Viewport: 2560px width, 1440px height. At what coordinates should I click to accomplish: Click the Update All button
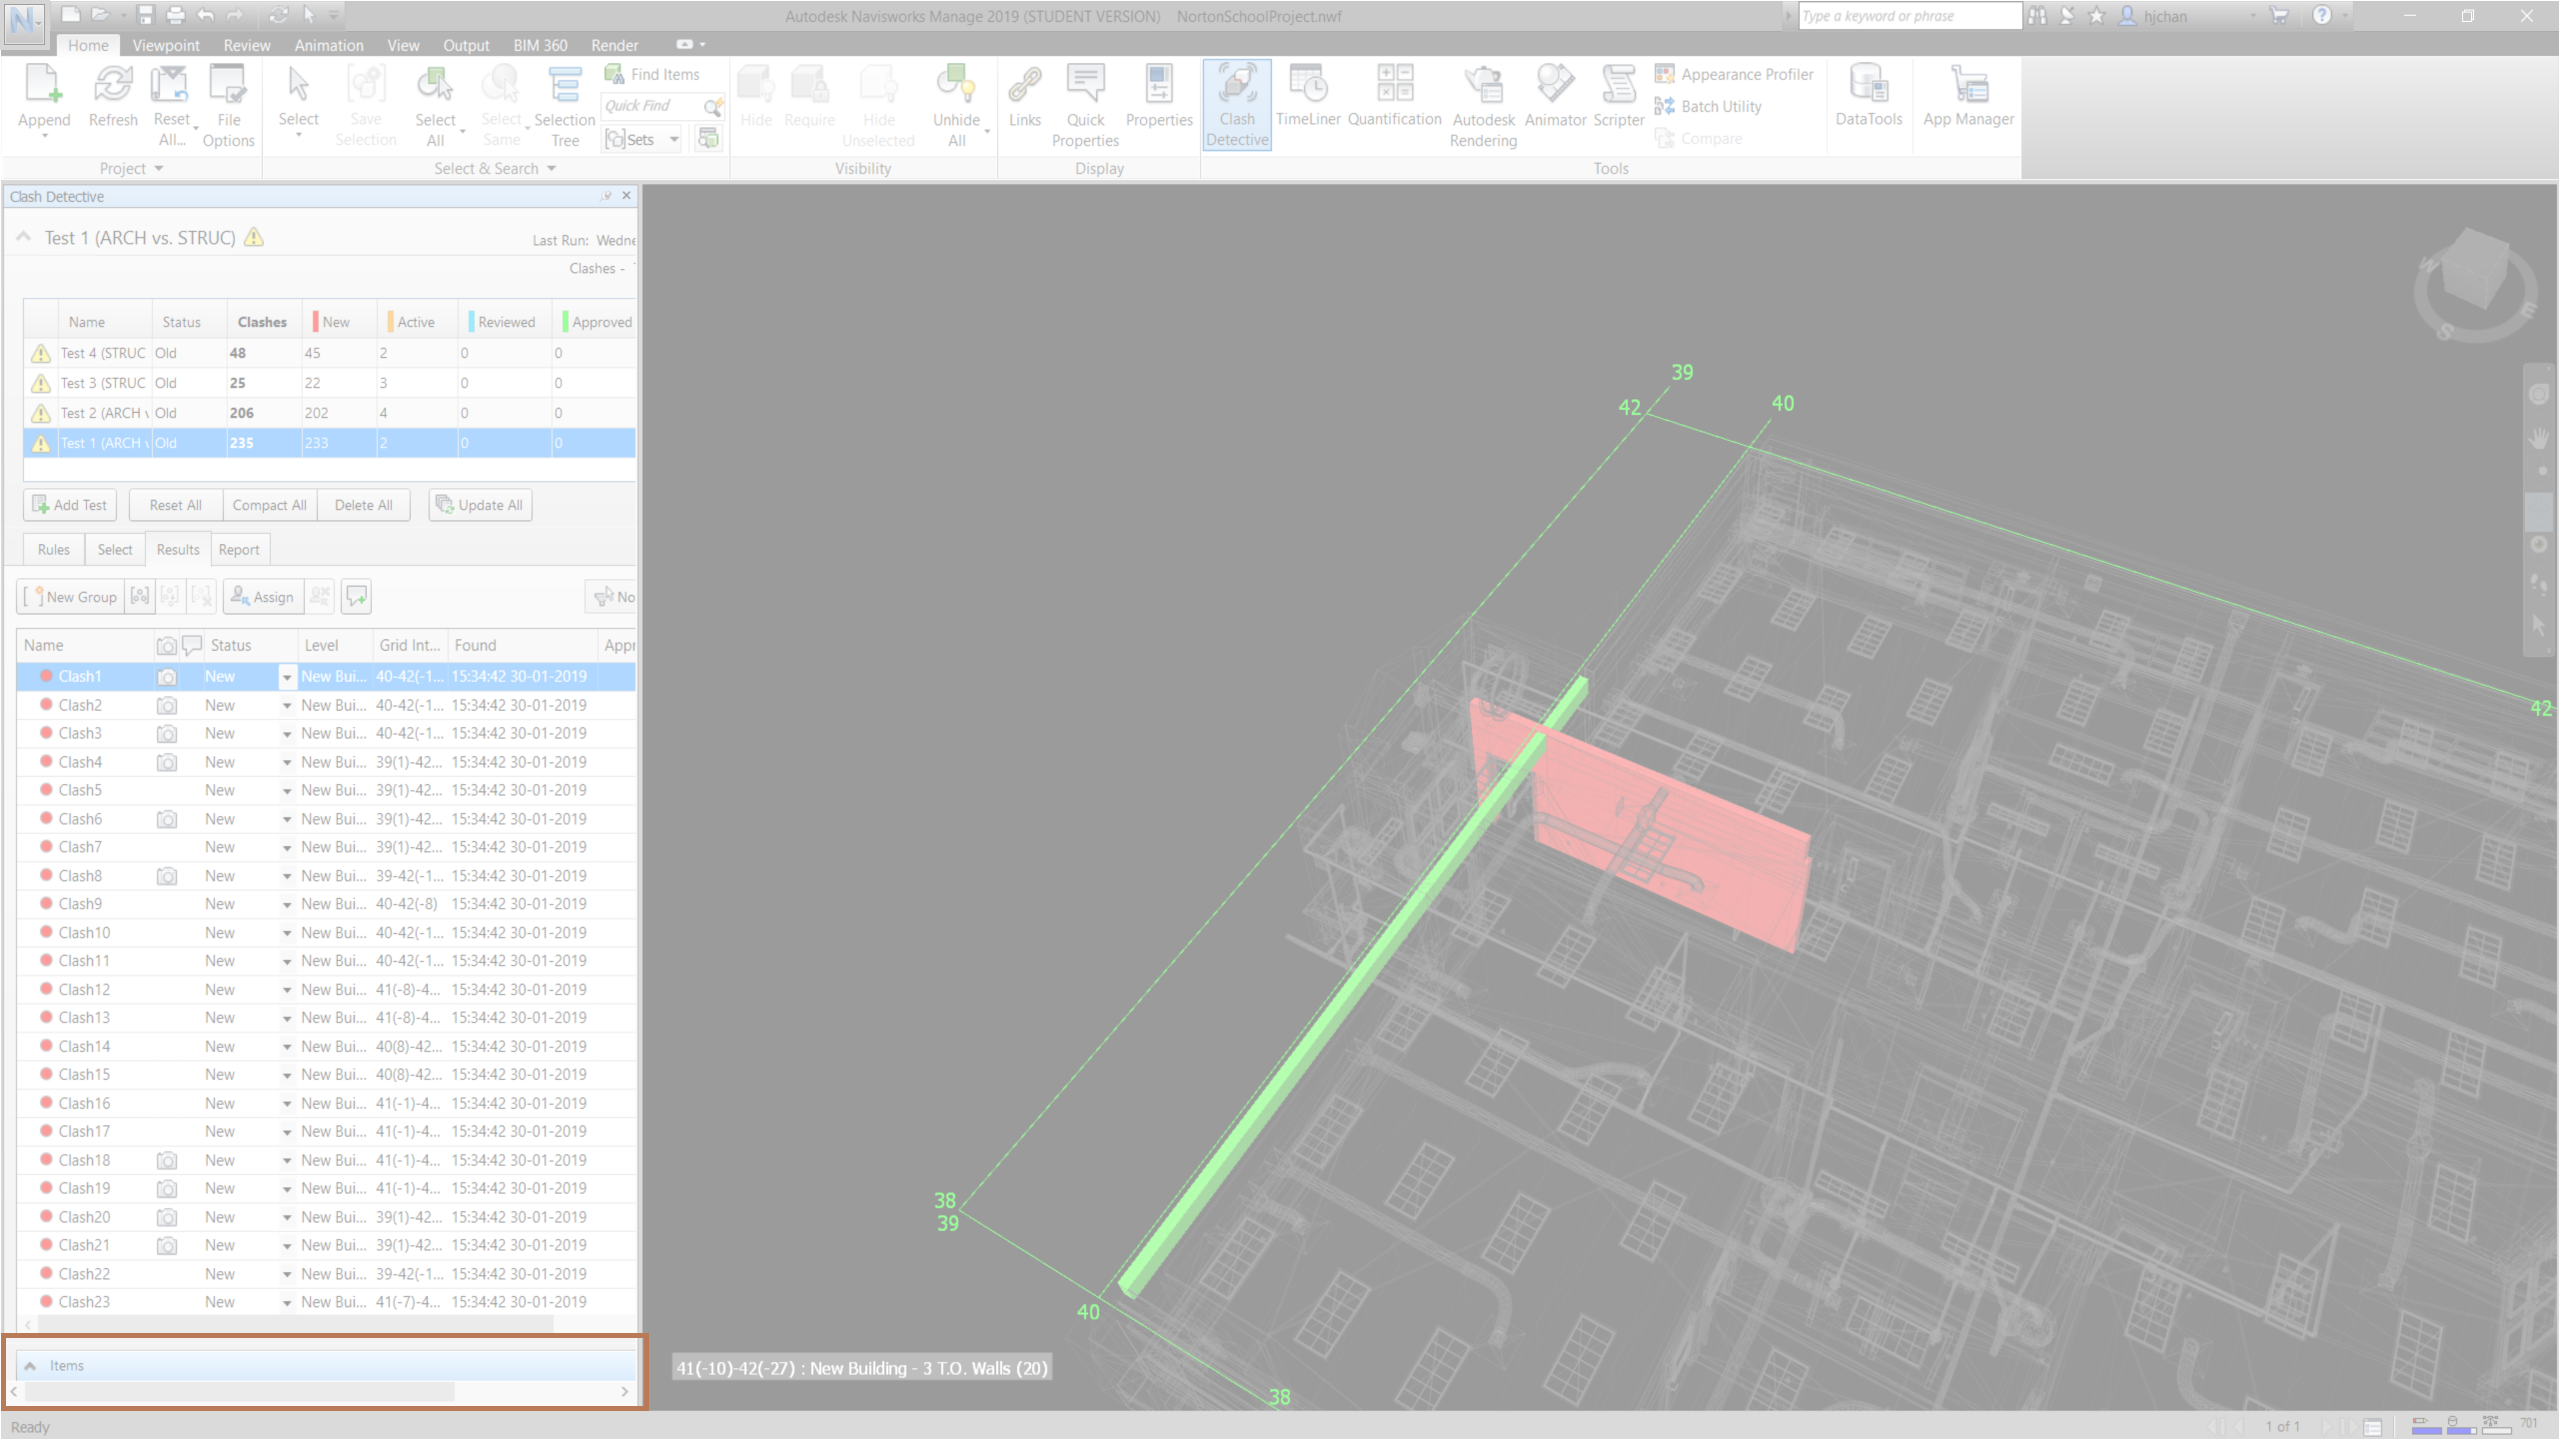(480, 504)
